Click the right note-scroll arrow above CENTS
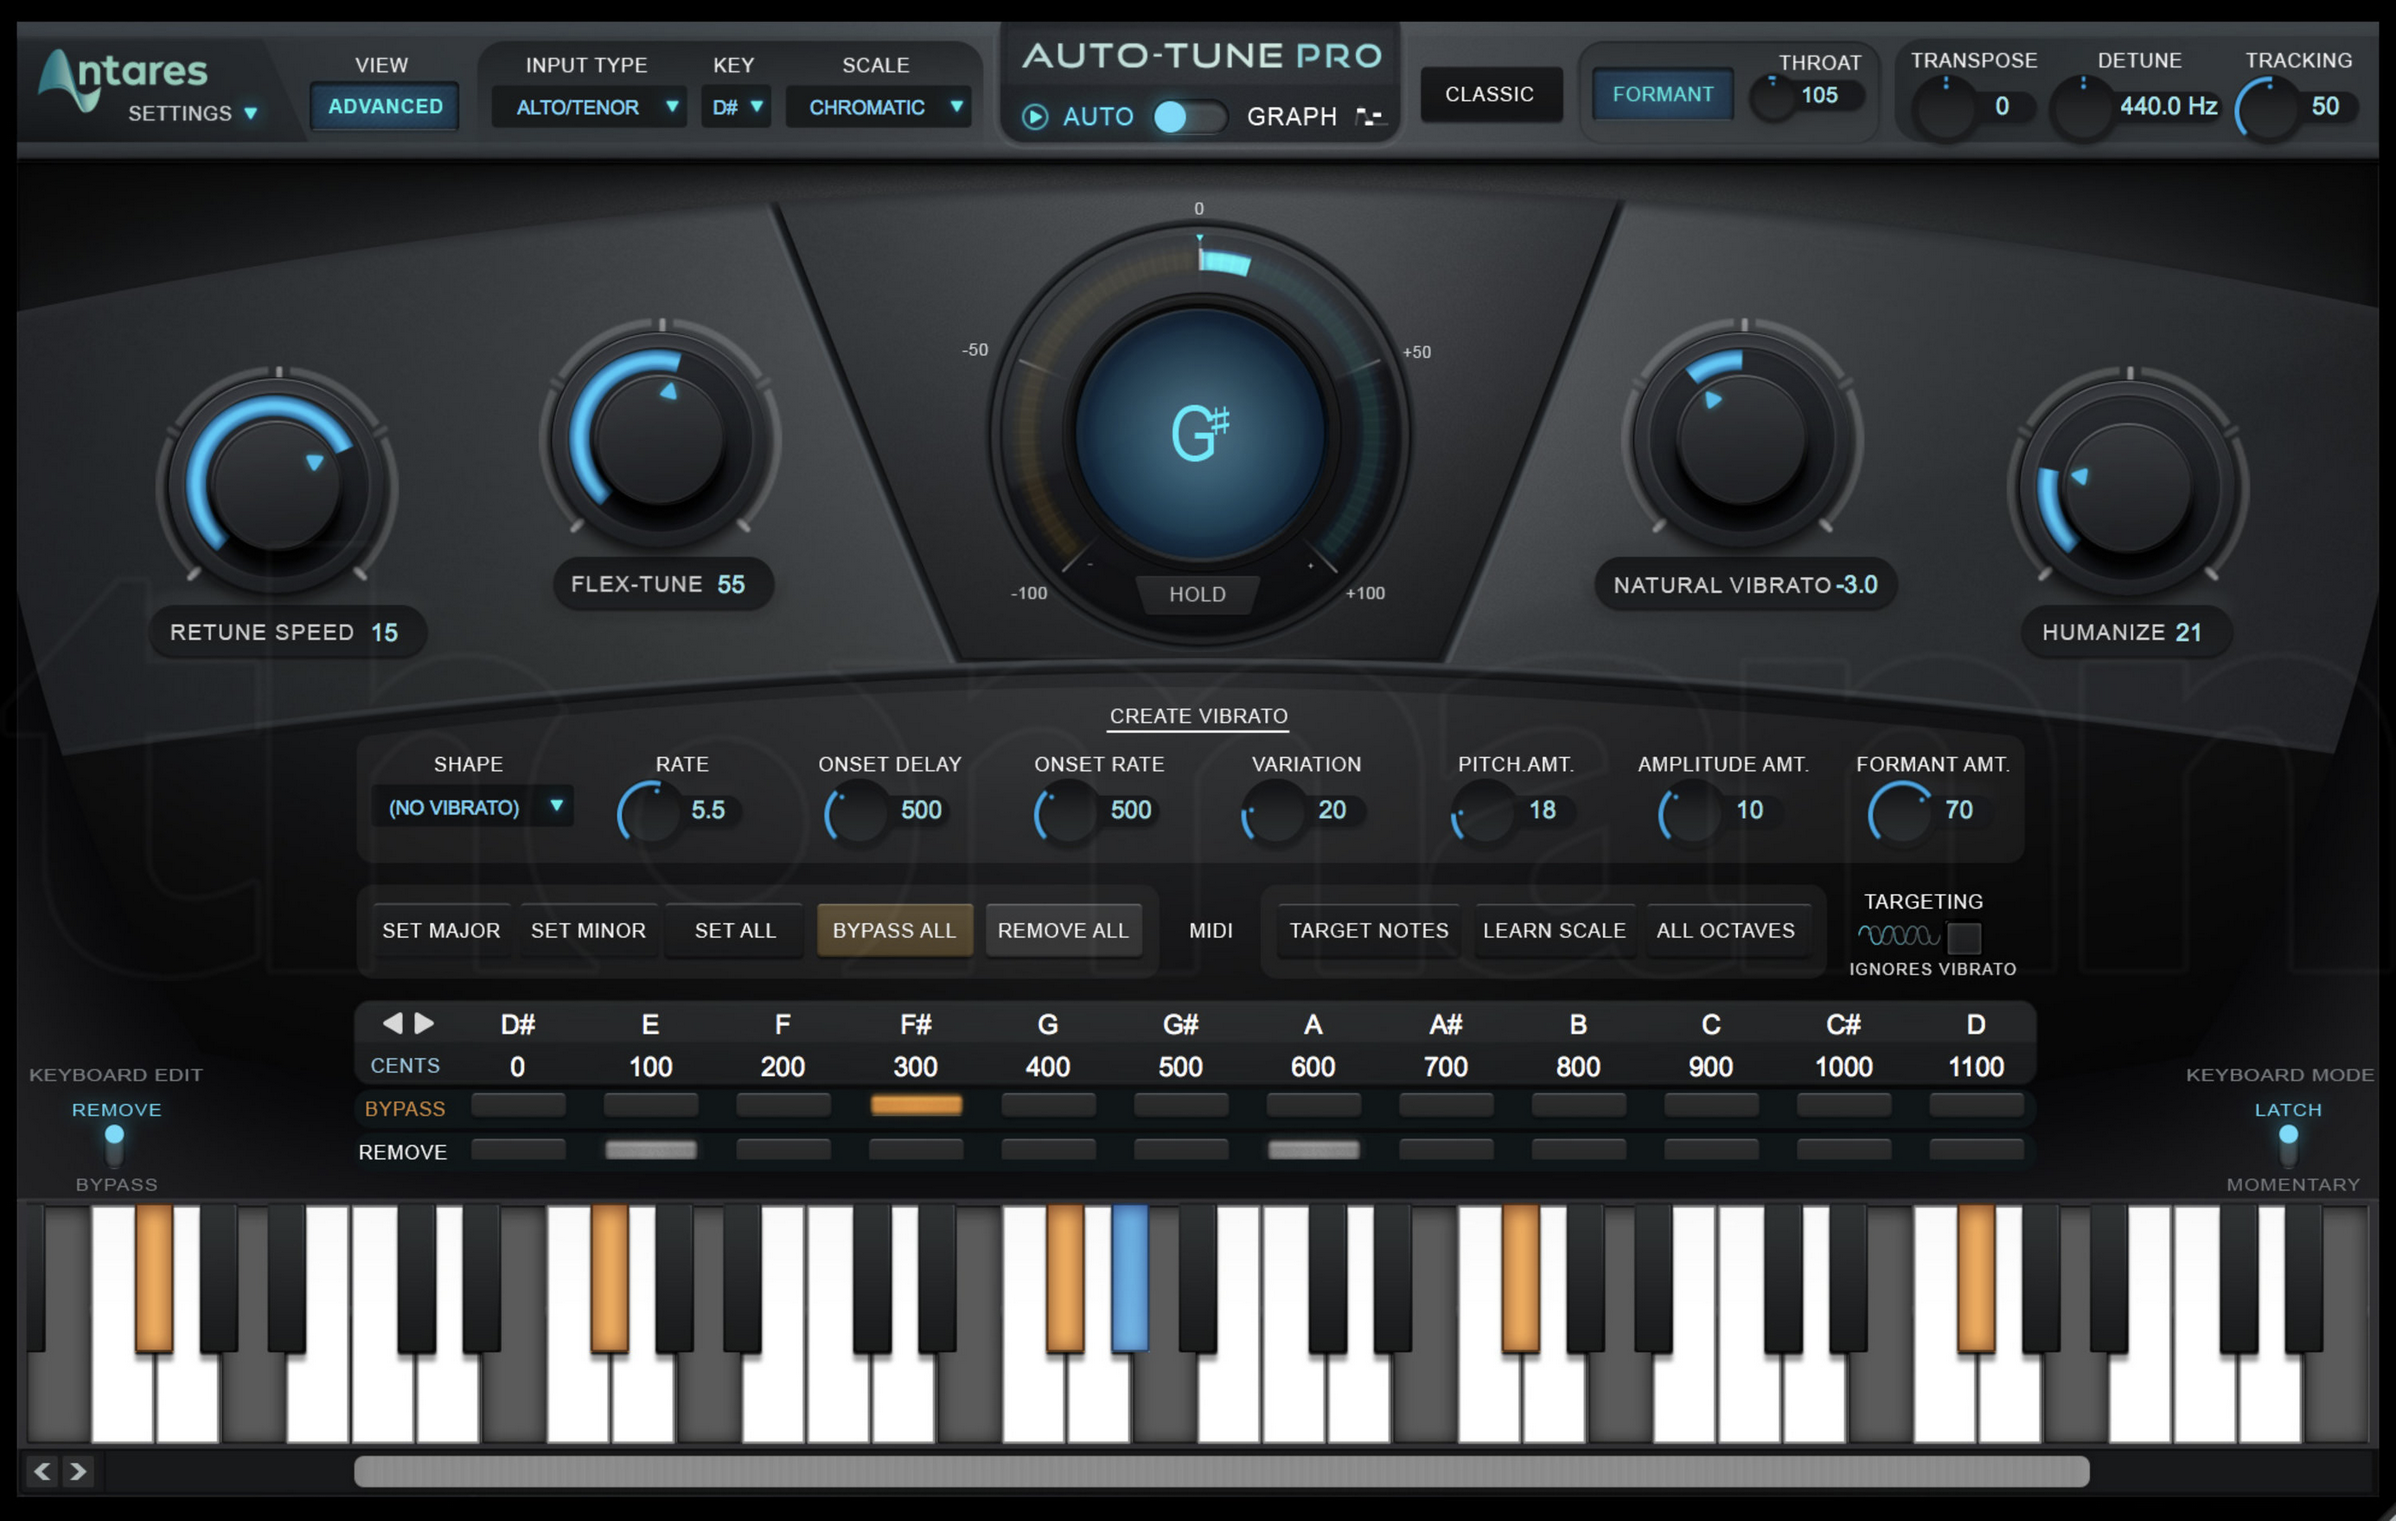 coord(424,1023)
